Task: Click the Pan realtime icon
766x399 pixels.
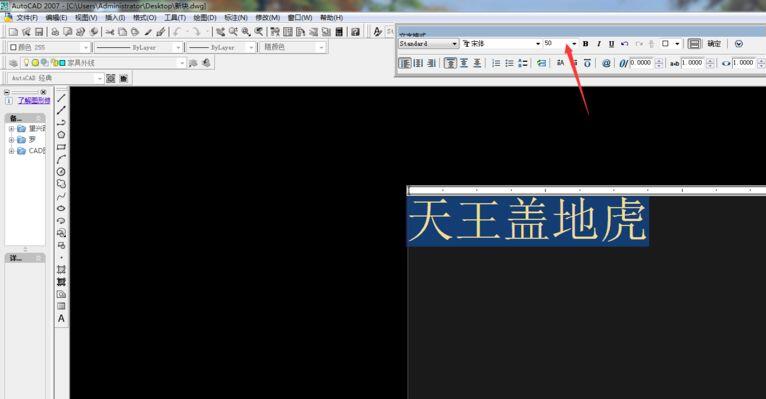Action: [221, 32]
